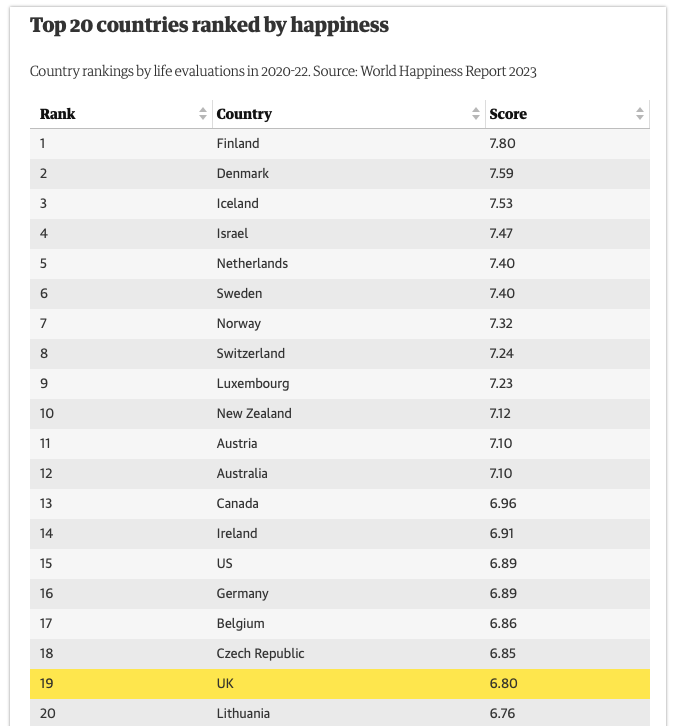The width and height of the screenshot is (675, 726).
Task: Click the Israel table entry
Action: coord(232,233)
